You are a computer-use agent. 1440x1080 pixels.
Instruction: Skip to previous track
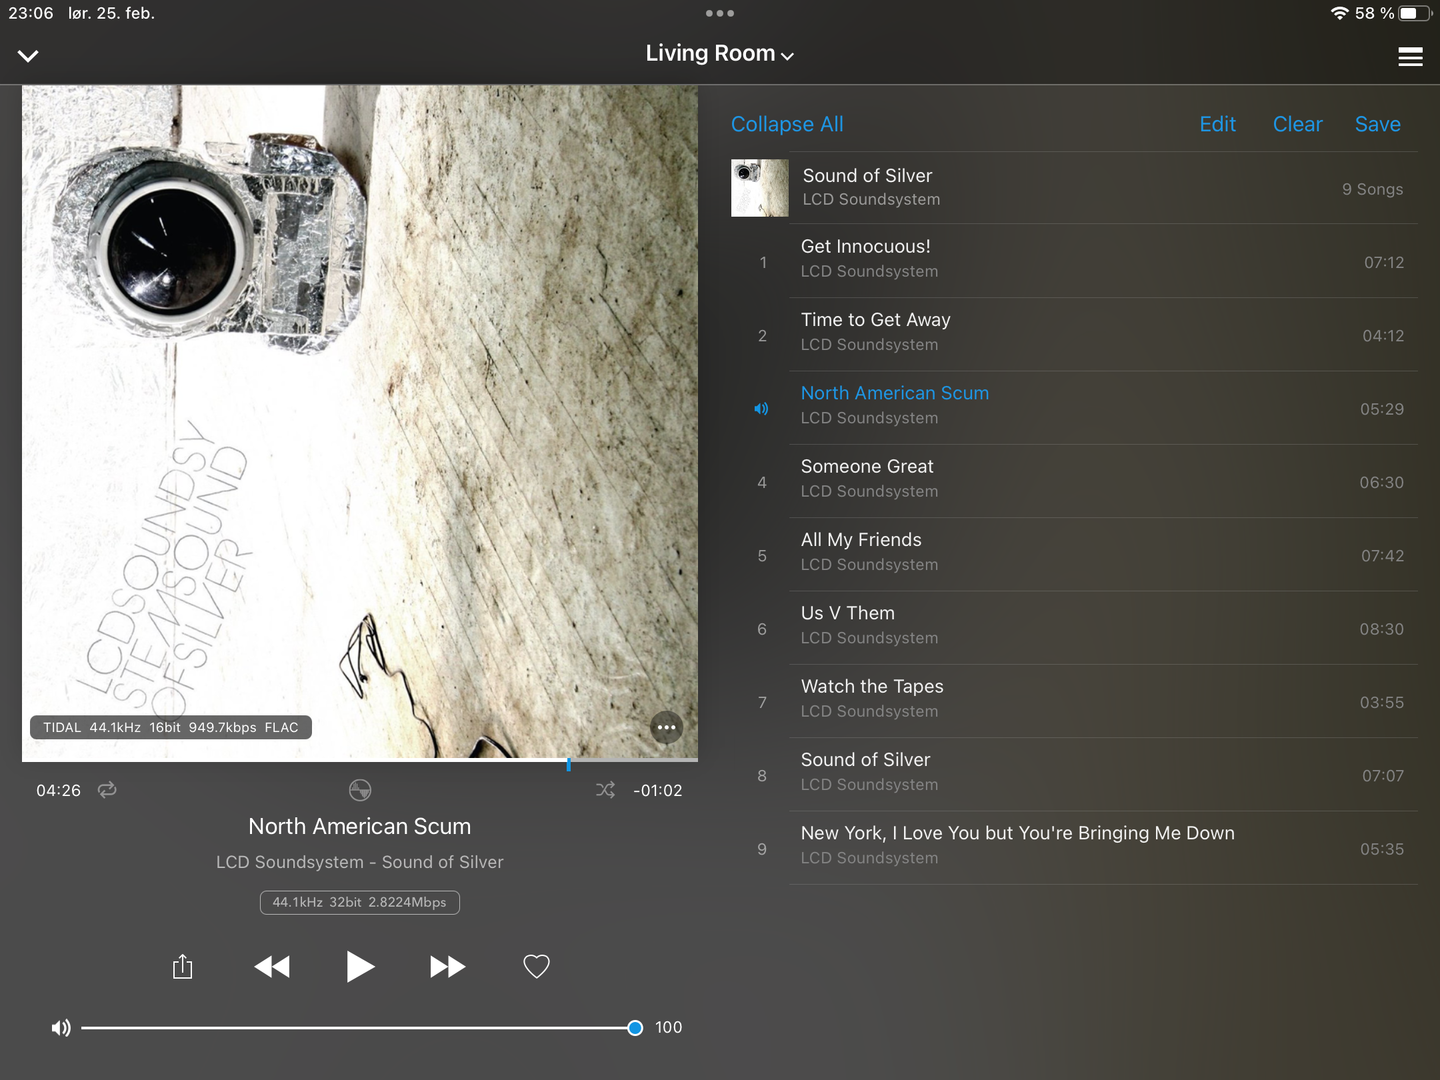[x=272, y=966]
